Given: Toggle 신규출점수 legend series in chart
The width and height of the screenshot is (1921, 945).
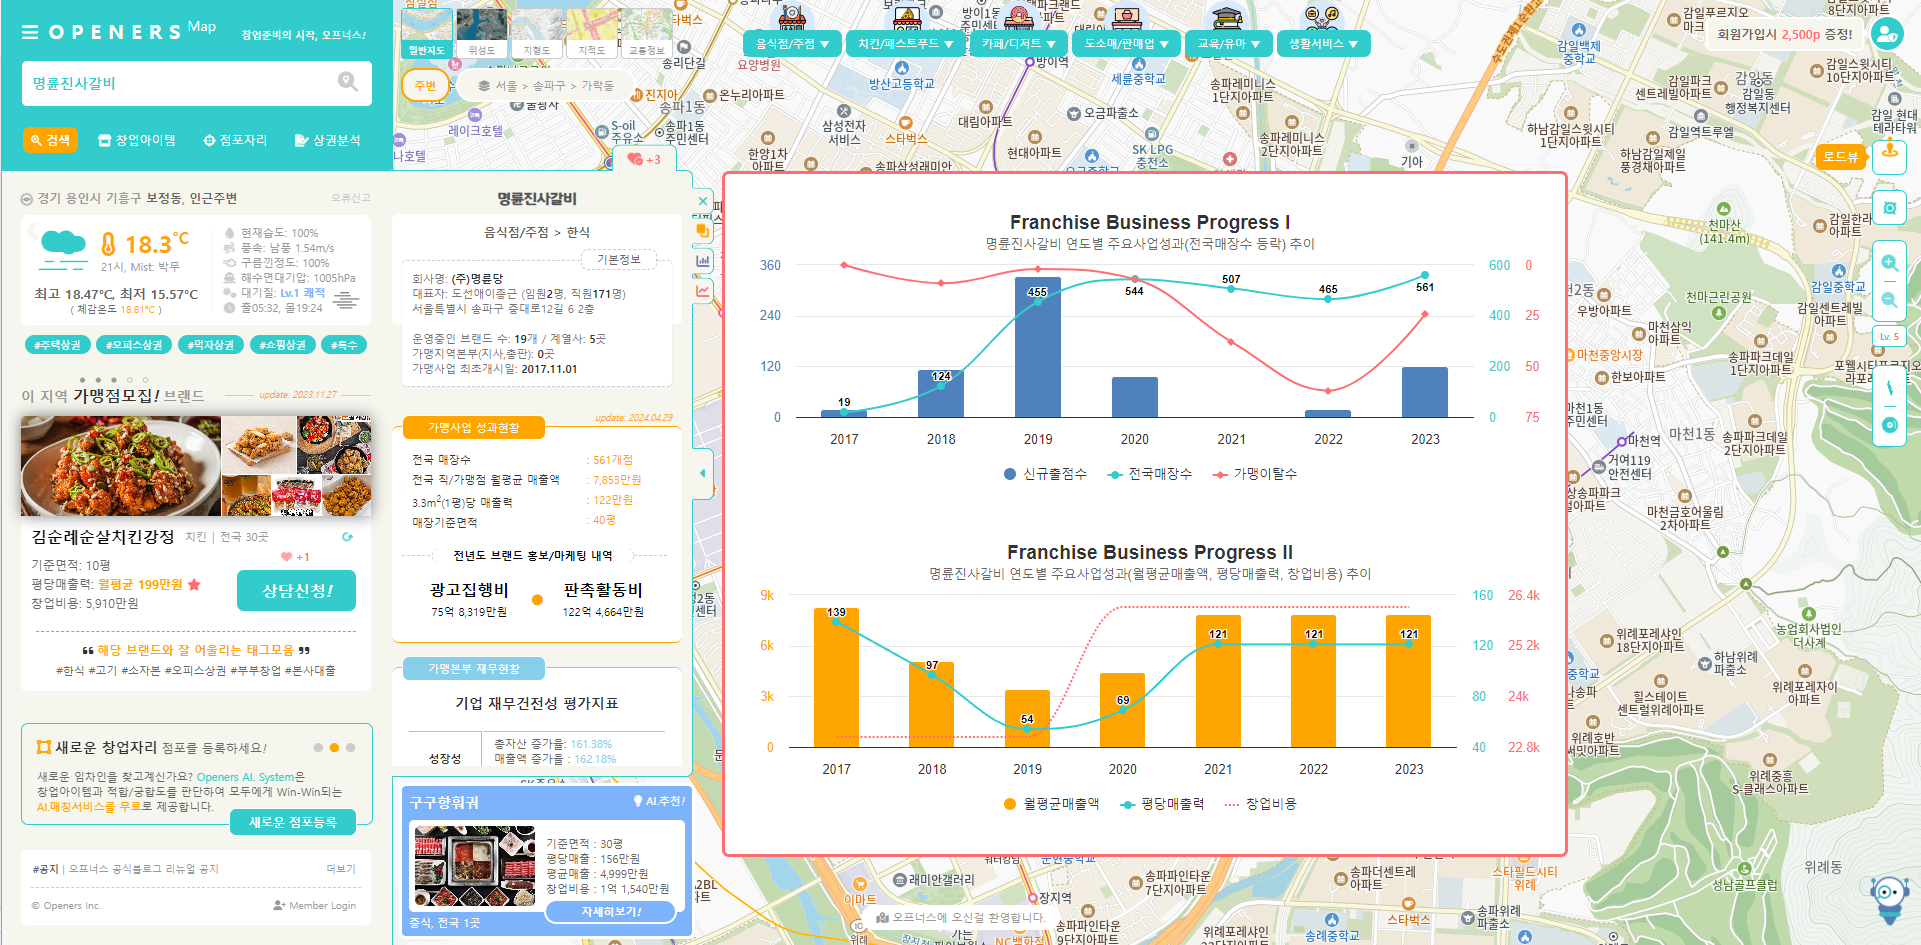Looking at the screenshot, I should coord(1045,474).
